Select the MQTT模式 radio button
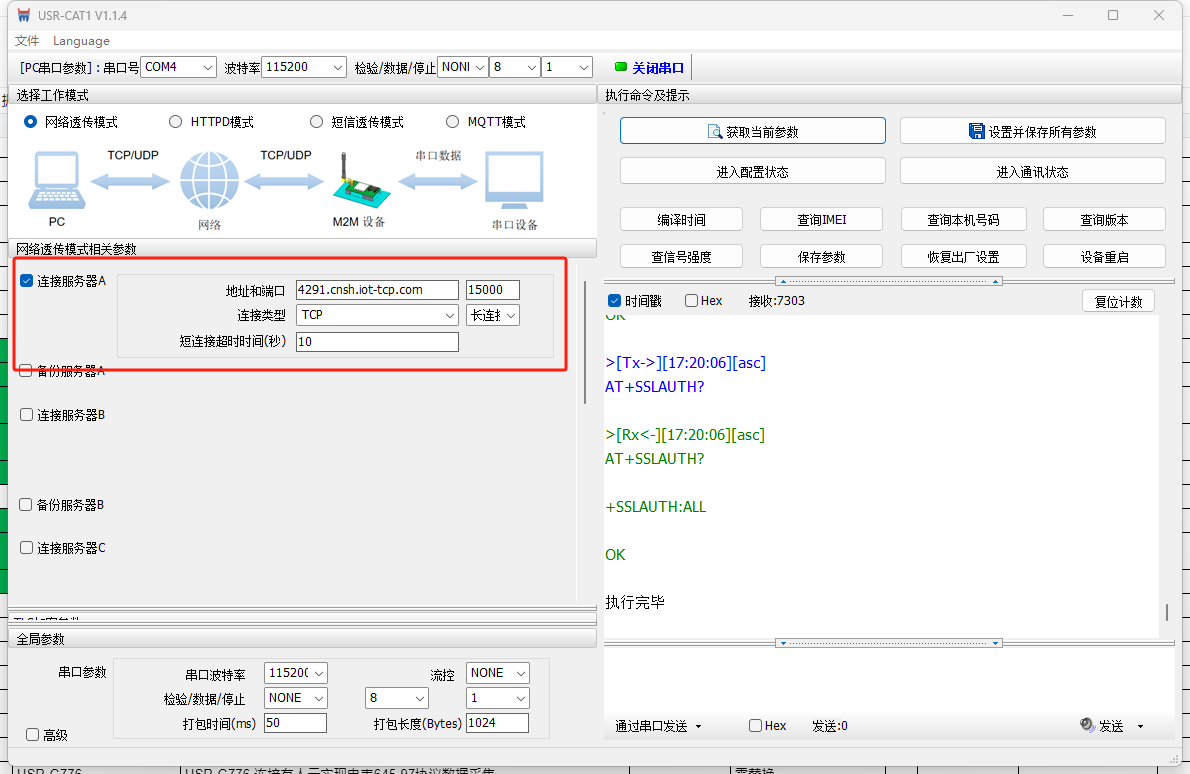 coord(453,122)
